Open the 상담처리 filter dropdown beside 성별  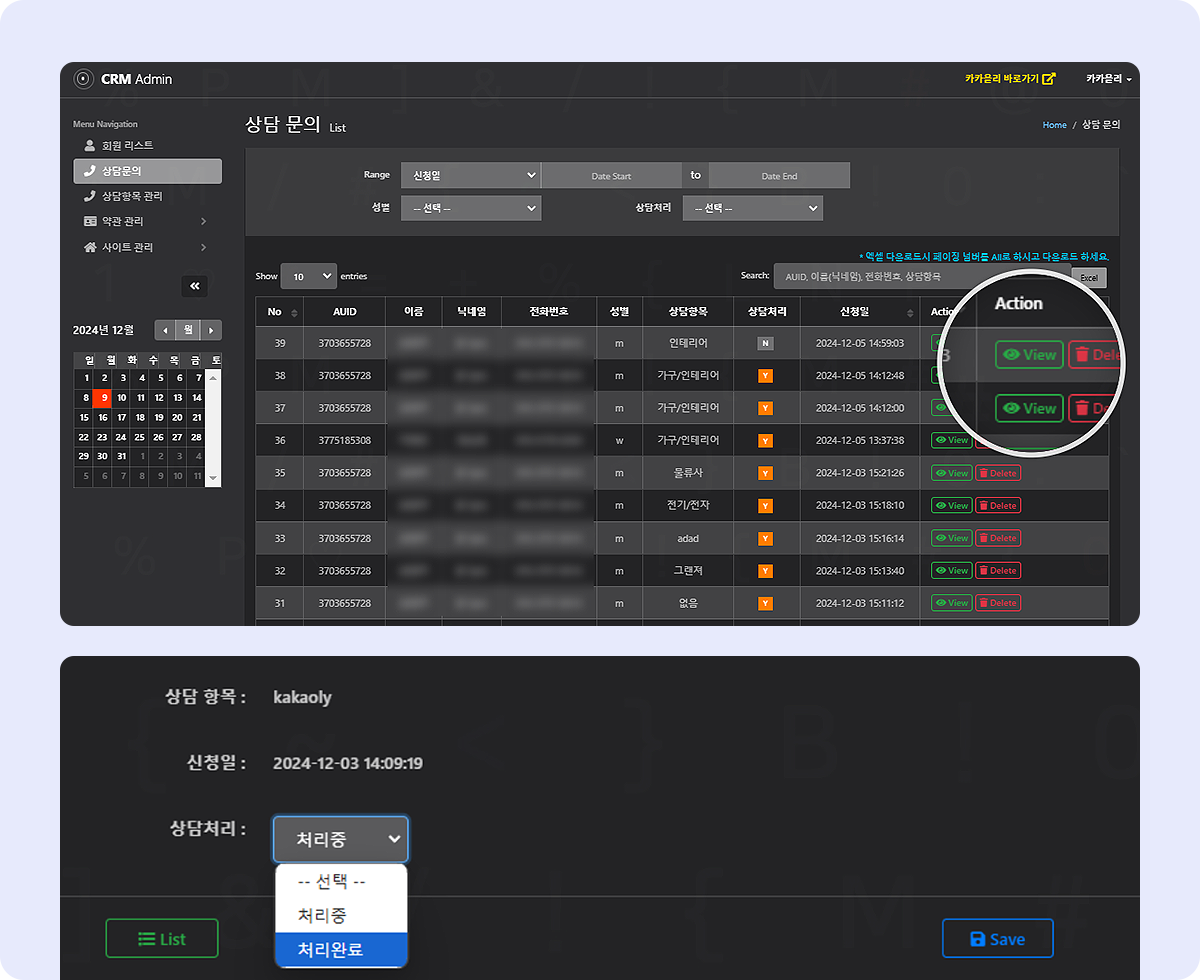click(x=753, y=208)
